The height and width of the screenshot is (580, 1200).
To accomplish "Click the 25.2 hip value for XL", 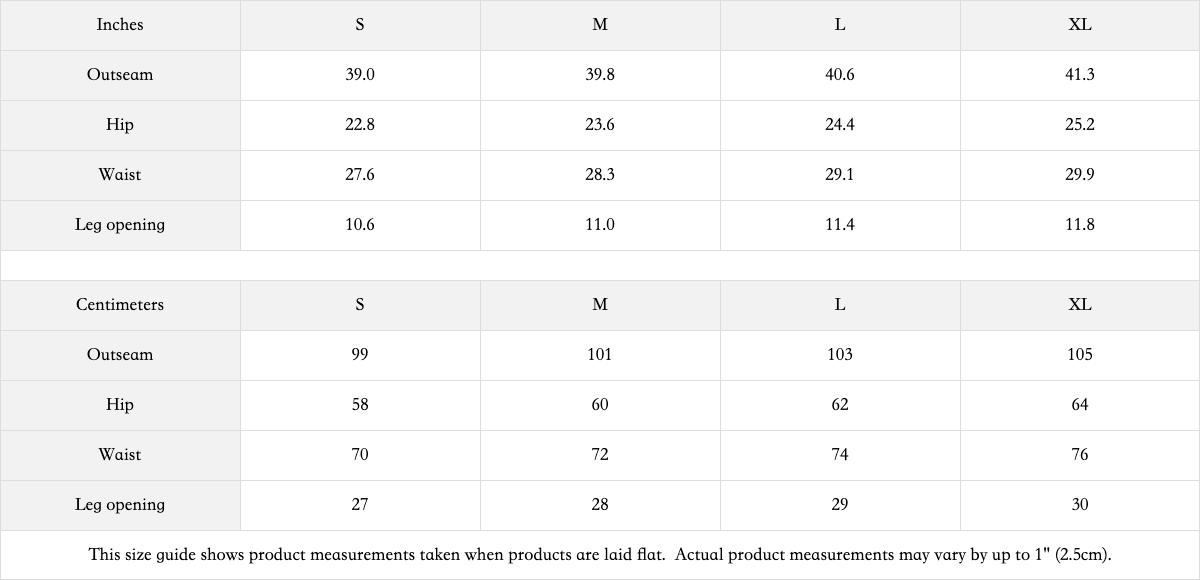I will (1080, 125).
